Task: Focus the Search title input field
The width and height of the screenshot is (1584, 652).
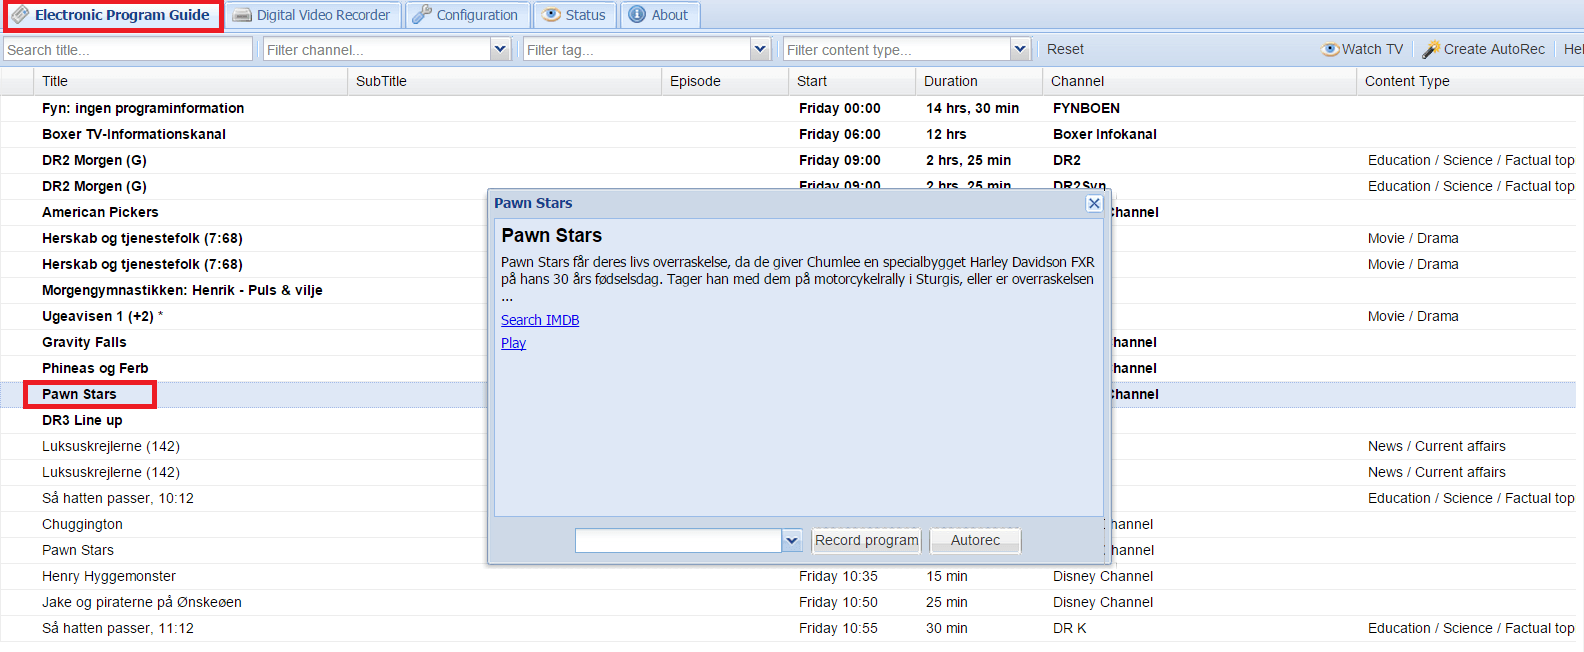Action: pos(128,49)
